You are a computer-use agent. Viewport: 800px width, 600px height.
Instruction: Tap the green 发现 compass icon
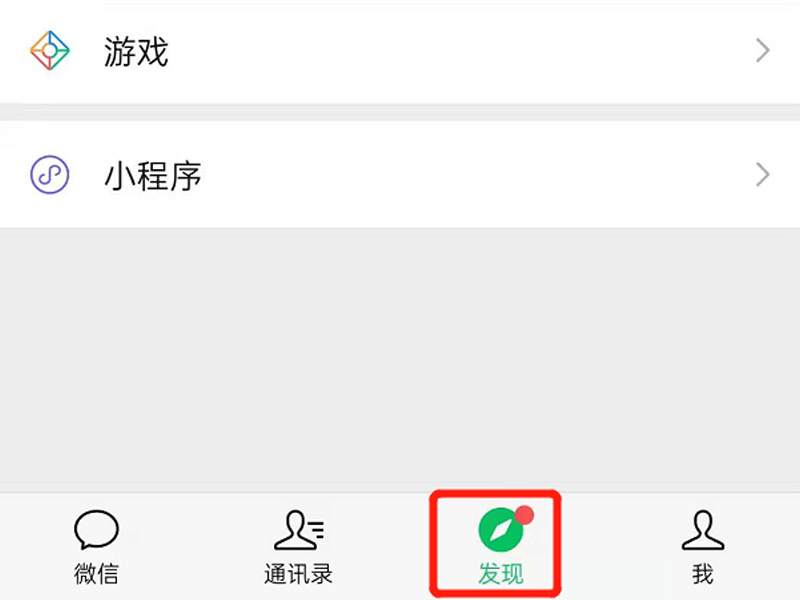coord(501,530)
